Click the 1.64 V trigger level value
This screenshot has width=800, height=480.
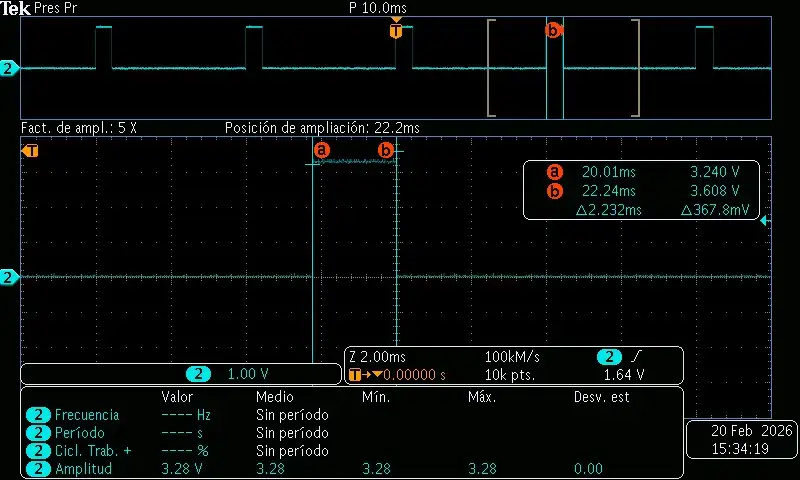click(x=624, y=375)
